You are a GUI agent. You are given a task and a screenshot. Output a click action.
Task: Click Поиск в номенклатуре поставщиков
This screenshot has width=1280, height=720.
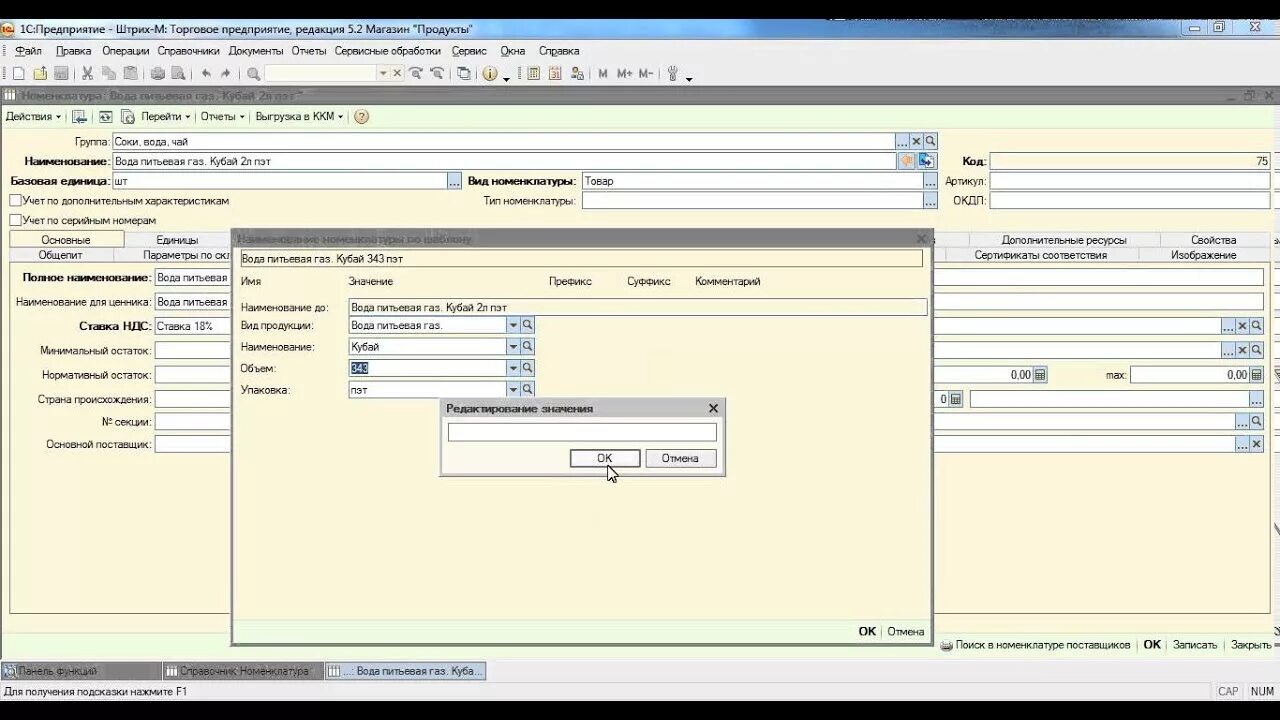coord(1035,645)
